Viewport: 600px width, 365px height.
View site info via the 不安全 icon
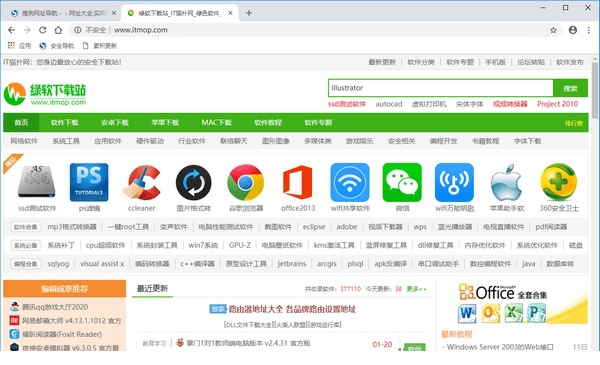[78, 30]
